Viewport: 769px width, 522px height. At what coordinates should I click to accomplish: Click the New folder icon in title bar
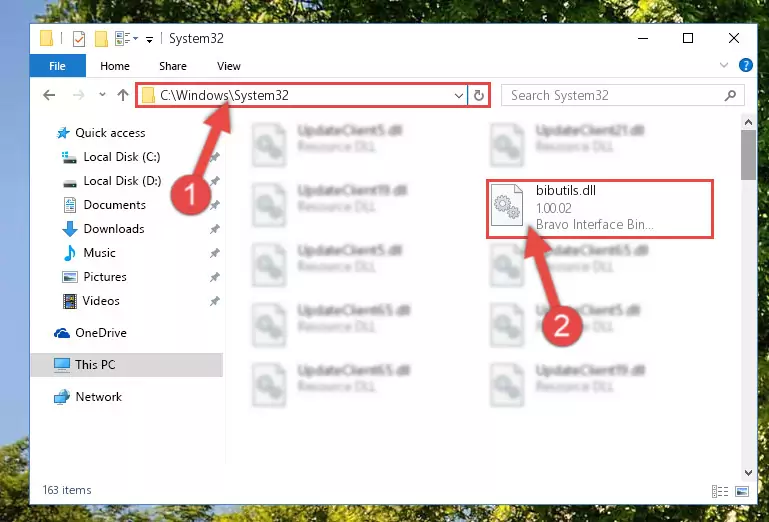coord(101,38)
